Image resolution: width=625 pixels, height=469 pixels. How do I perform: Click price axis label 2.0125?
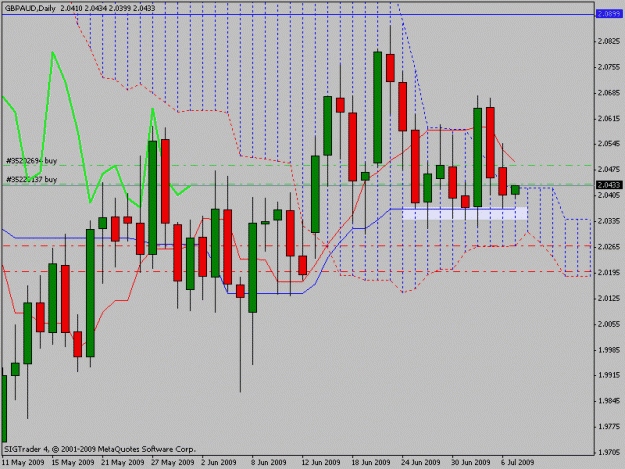609,298
